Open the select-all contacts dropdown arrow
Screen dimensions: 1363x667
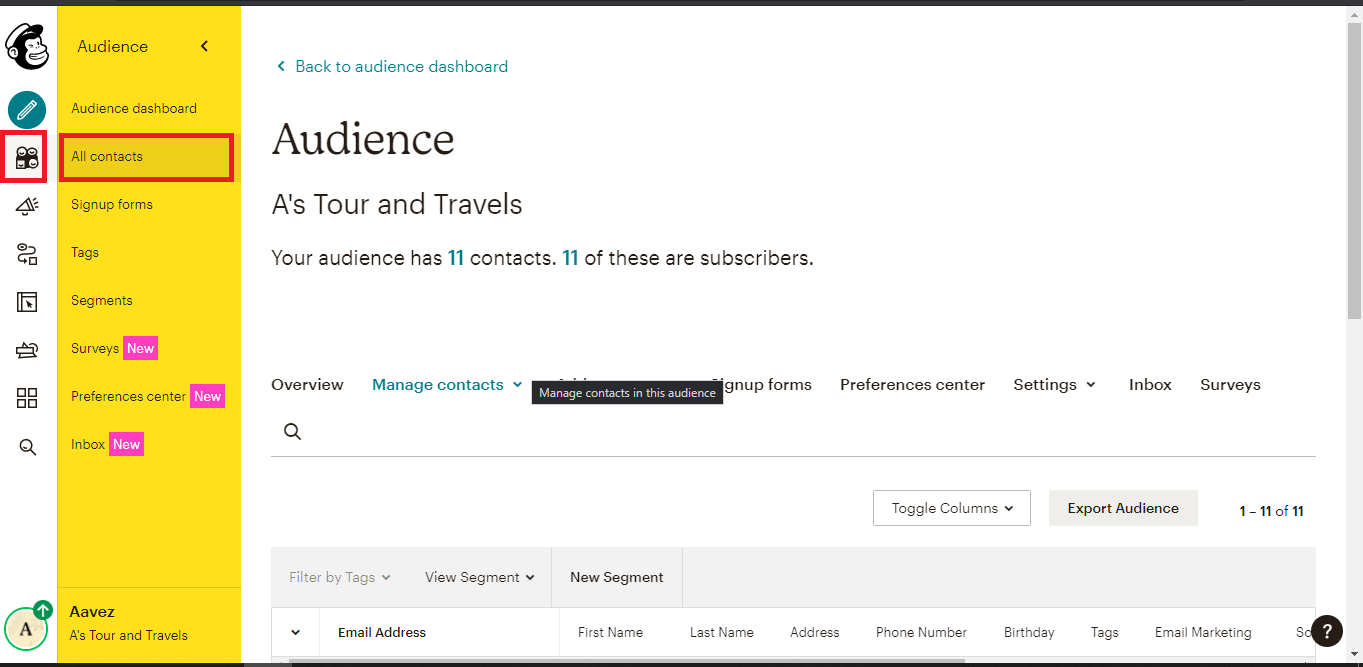pos(295,632)
